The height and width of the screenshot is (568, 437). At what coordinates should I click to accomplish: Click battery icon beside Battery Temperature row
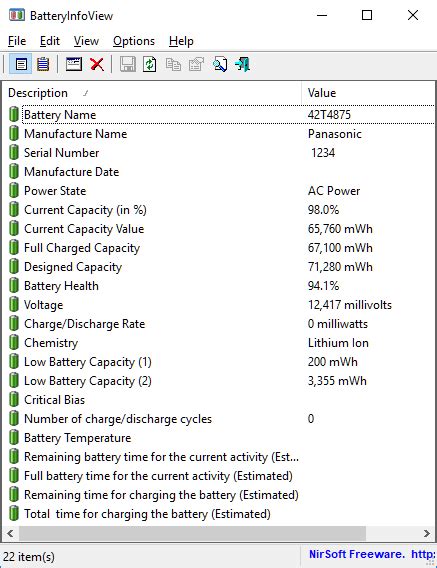[x=14, y=437]
